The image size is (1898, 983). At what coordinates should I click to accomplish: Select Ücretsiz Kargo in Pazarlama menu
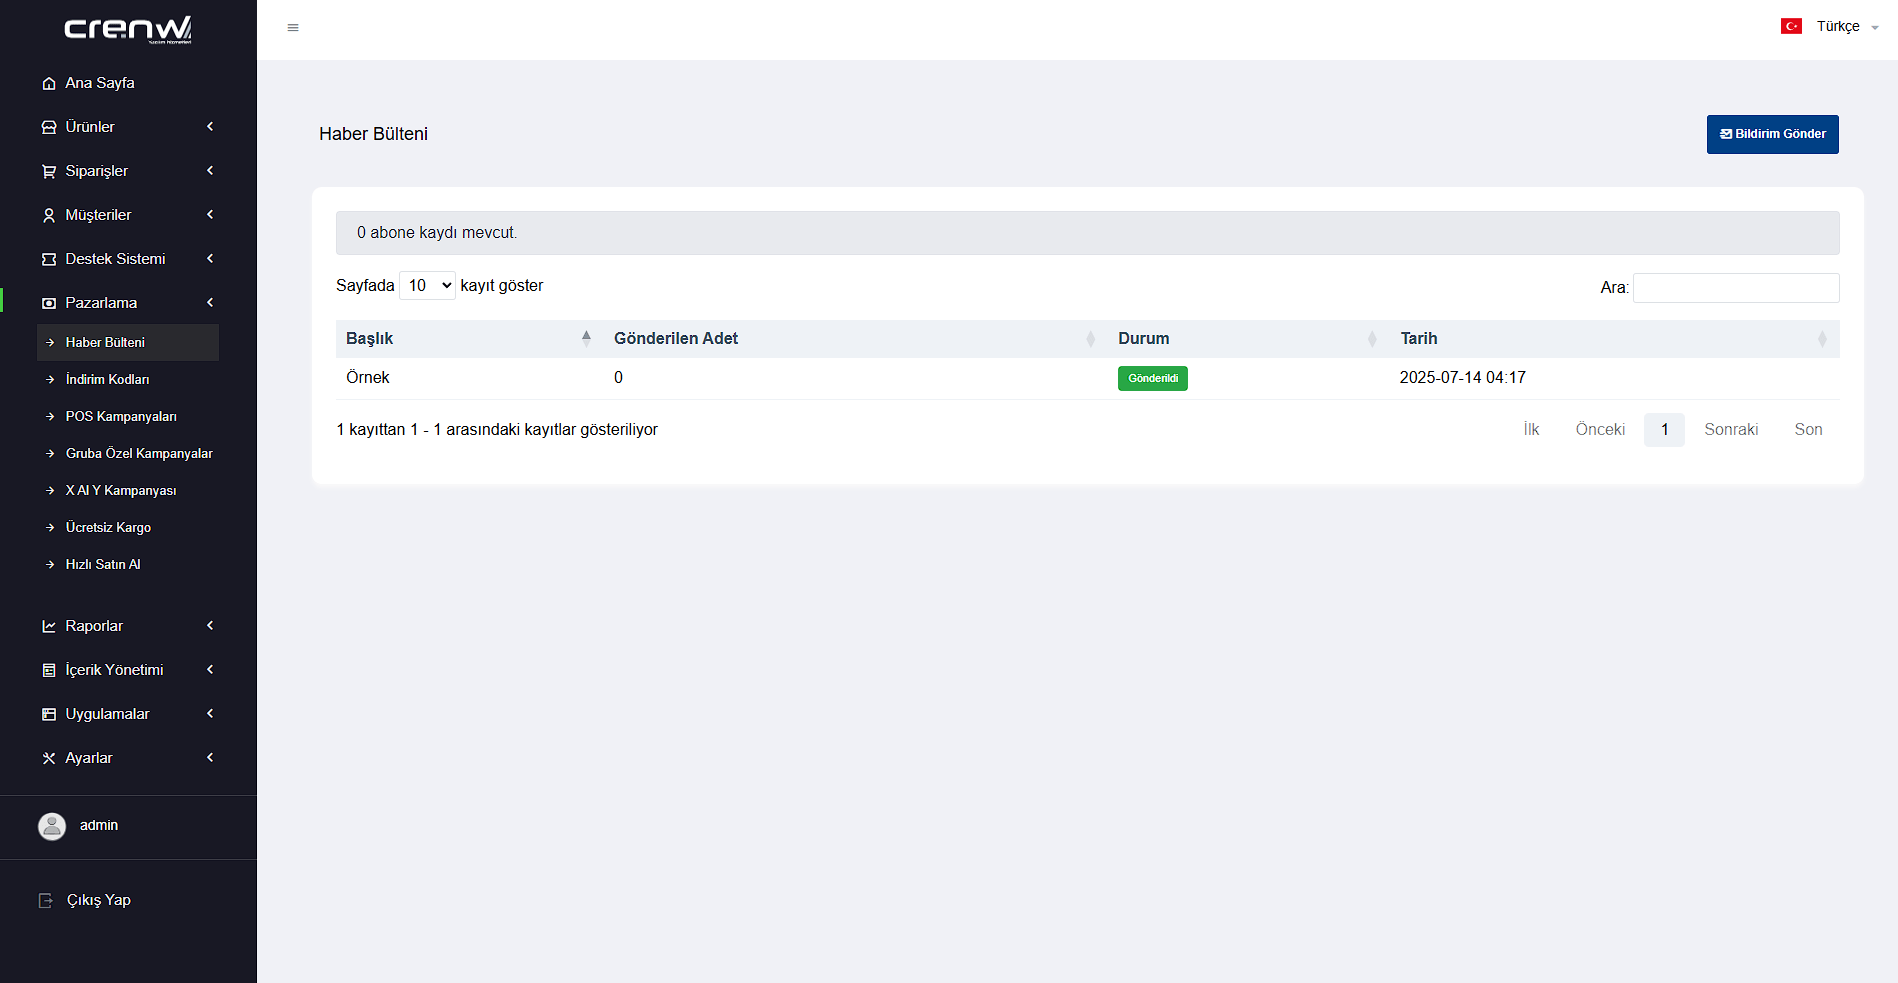pyautogui.click(x=108, y=528)
